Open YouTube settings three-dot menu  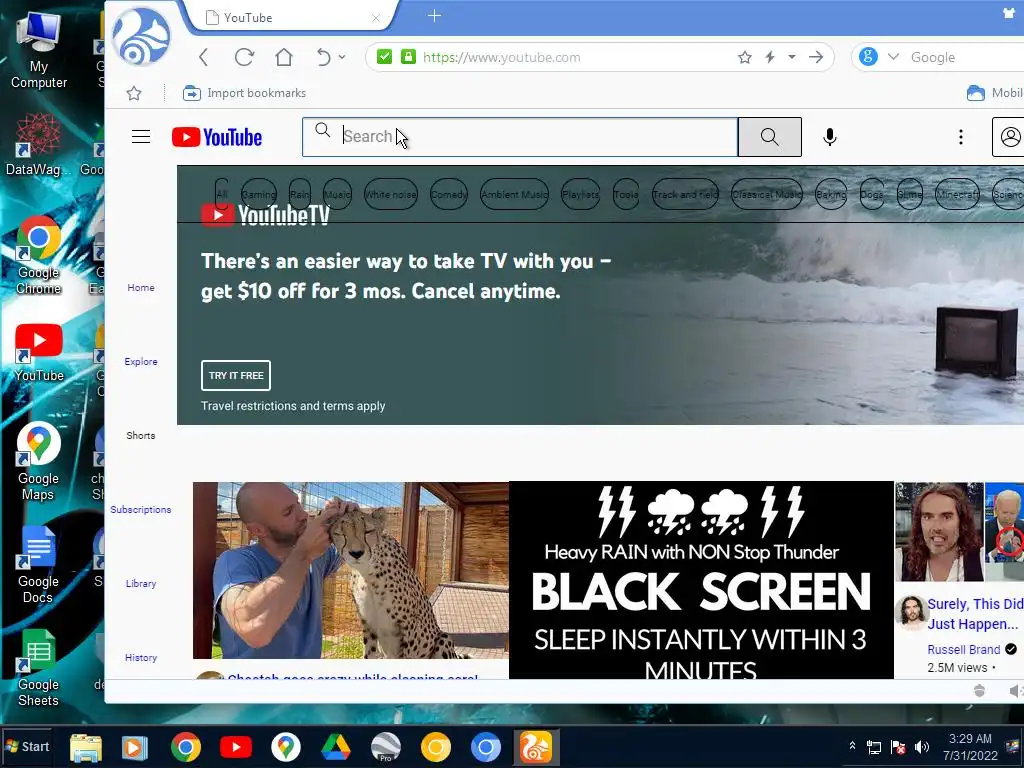click(x=961, y=137)
